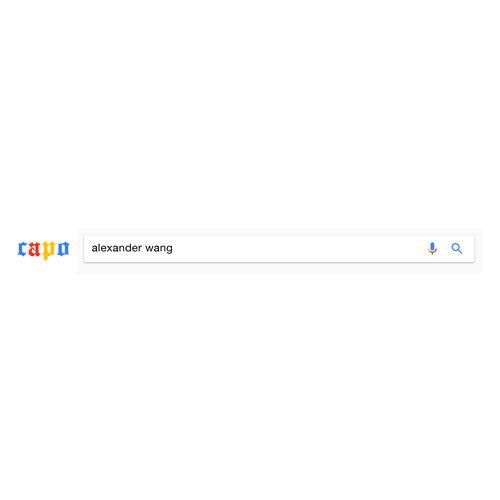500x500 pixels.
Task: Place cursor on the word wang
Action: [x=159, y=249]
